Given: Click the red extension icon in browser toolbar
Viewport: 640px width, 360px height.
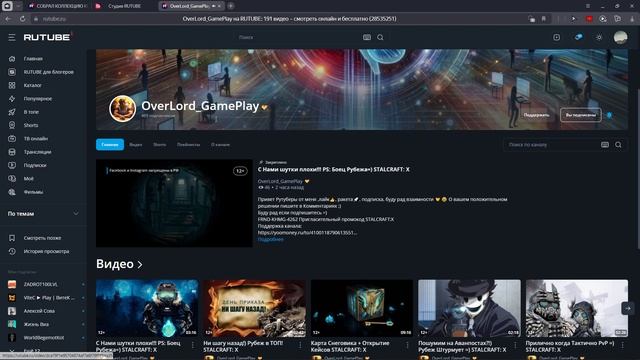Looking at the screenshot, I should (589, 19).
